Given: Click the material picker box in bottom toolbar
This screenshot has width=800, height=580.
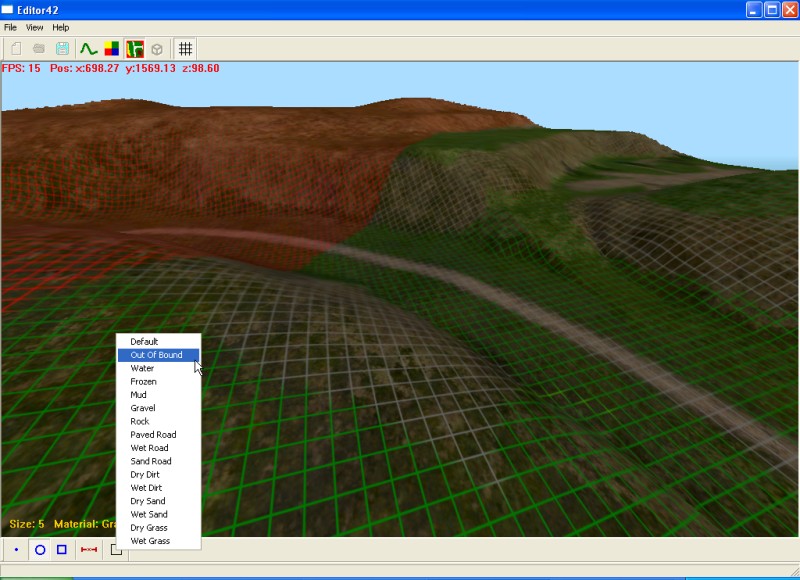Looking at the screenshot, I should (x=115, y=550).
